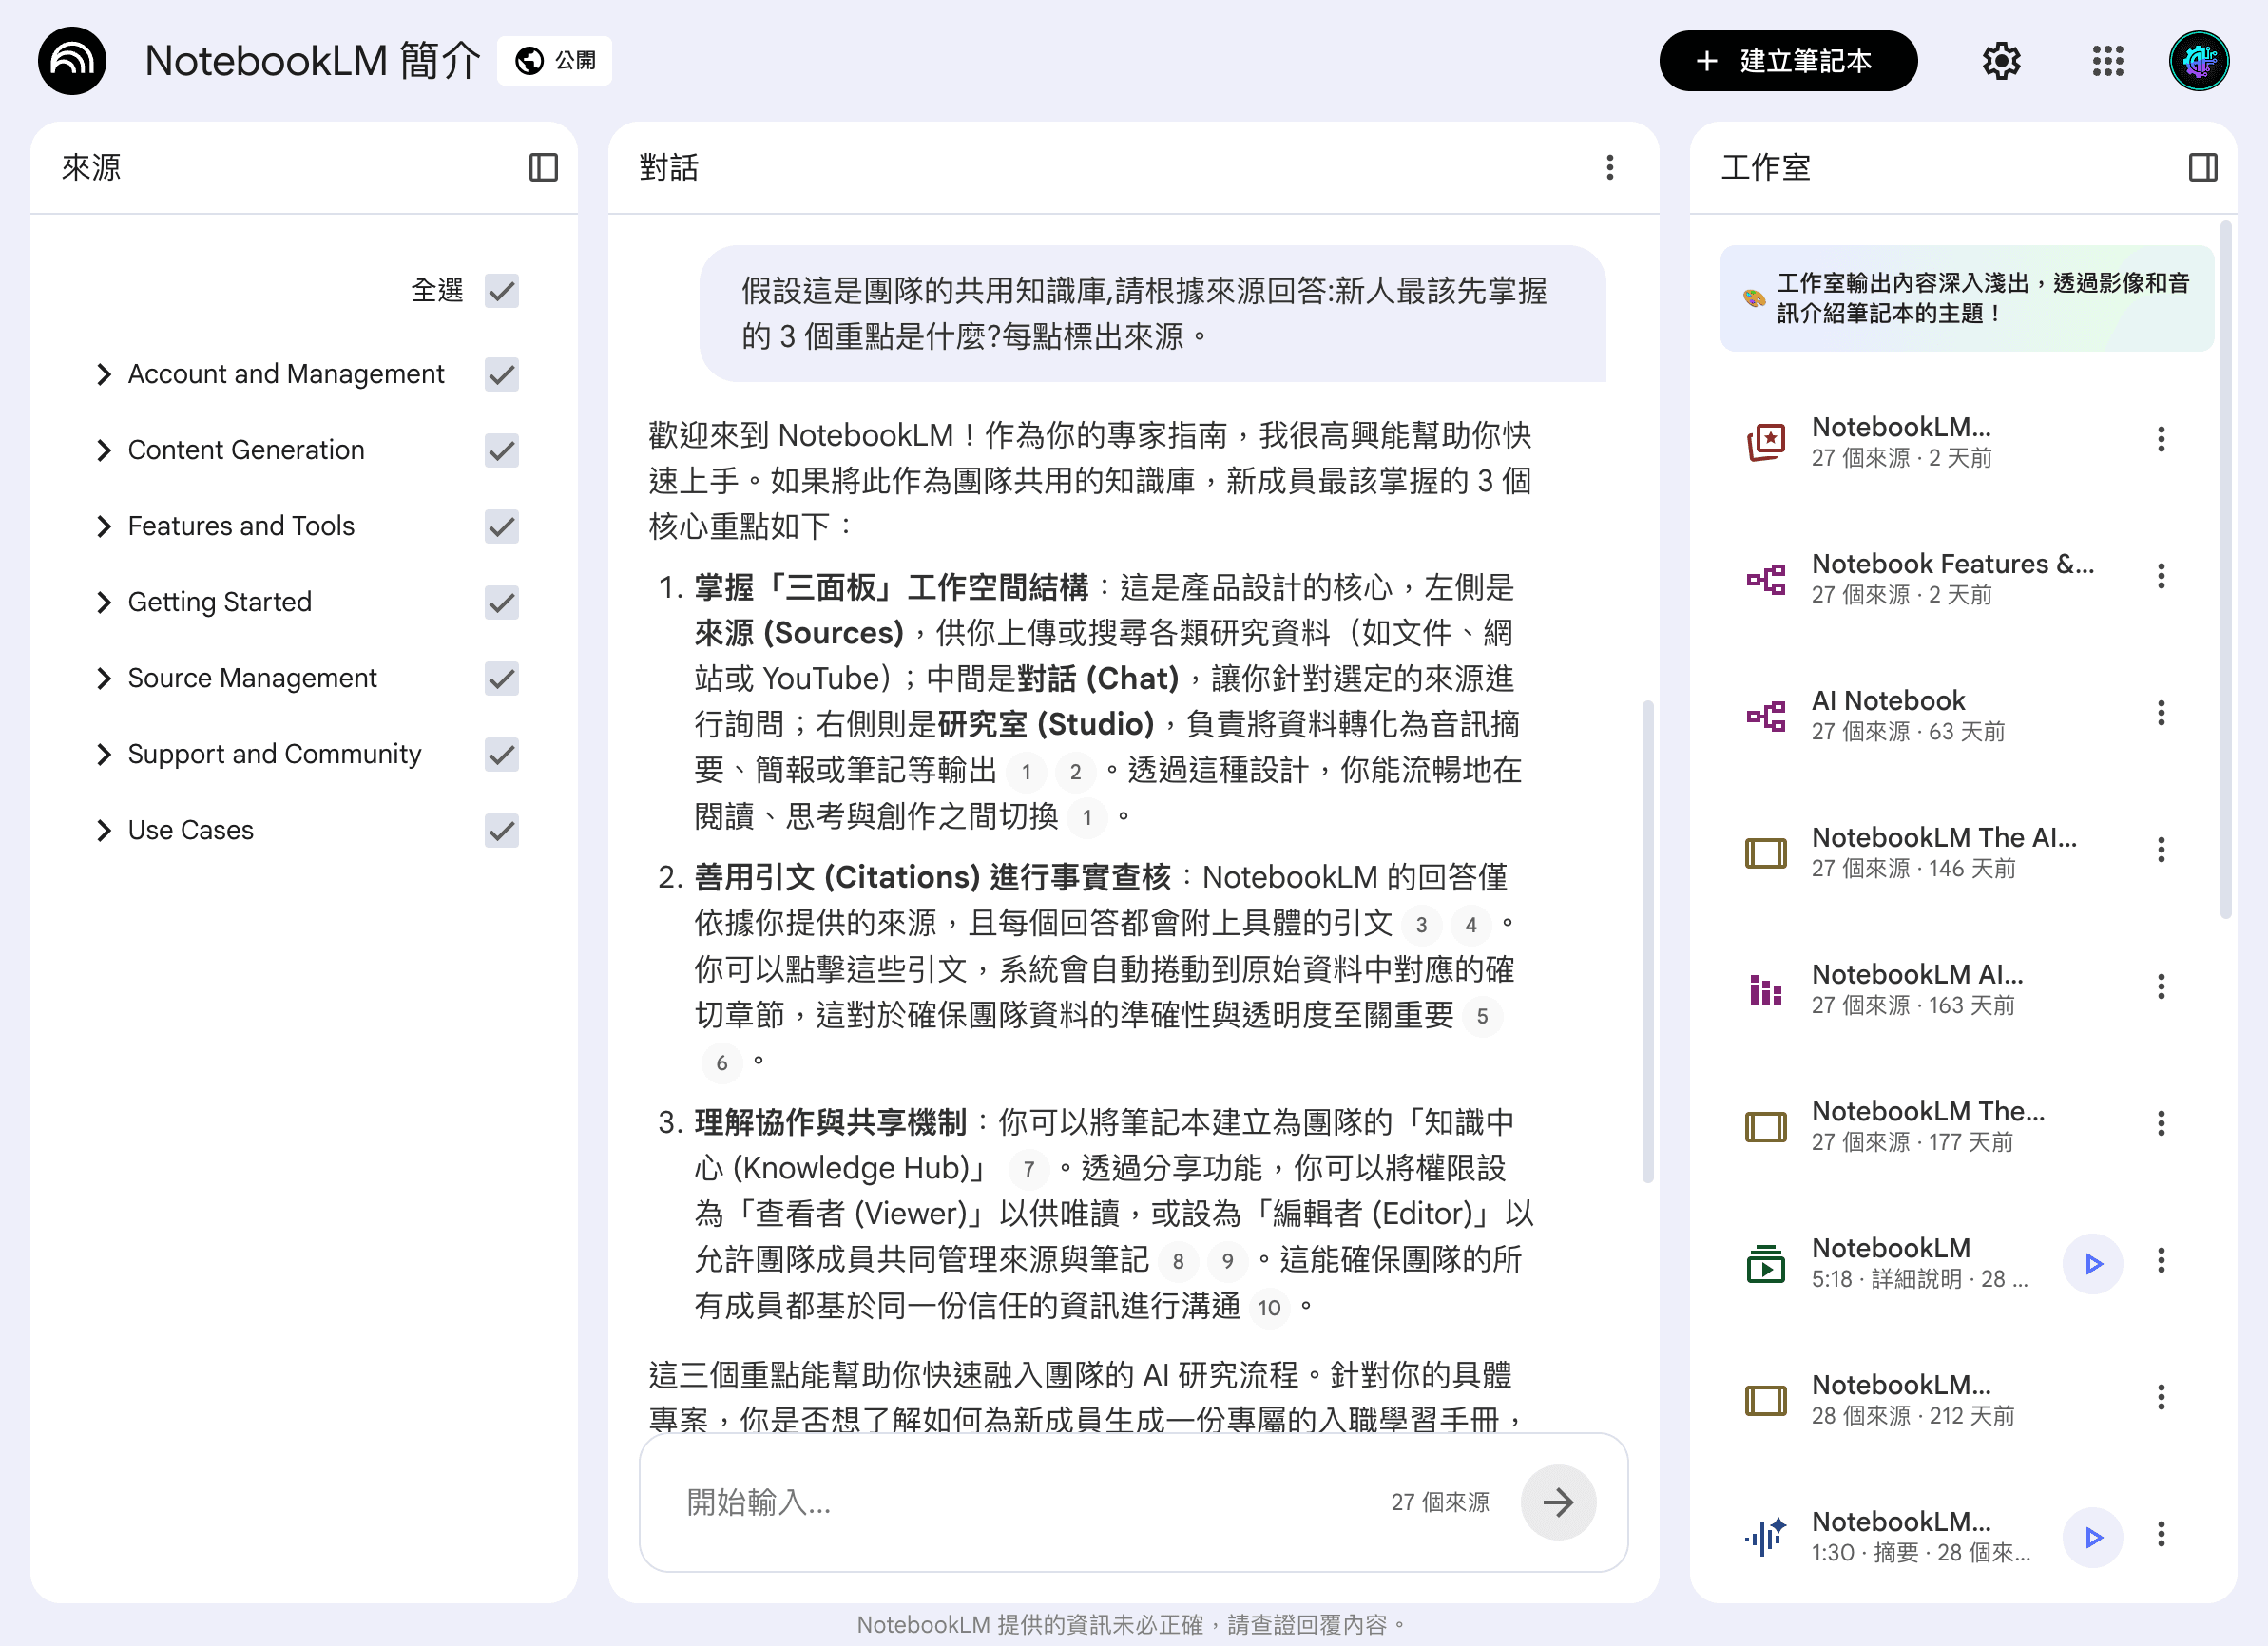2268x1646 pixels.
Task: Open citation 10 in the answer
Action: (x=1269, y=1308)
